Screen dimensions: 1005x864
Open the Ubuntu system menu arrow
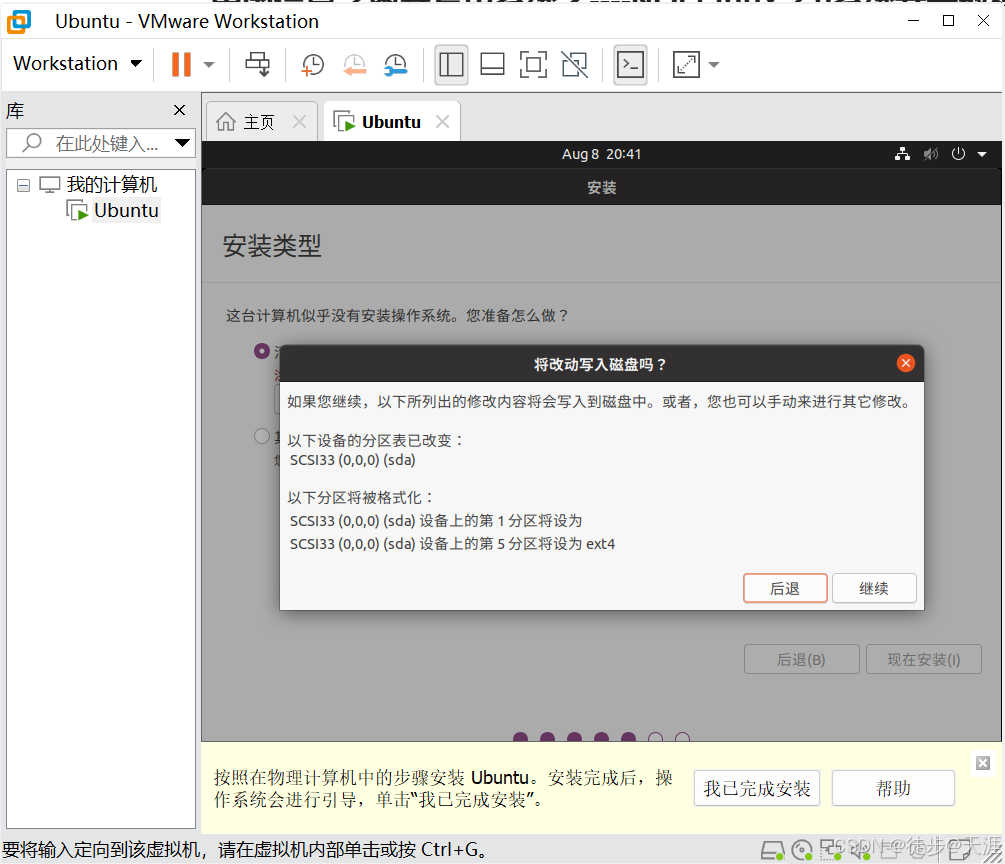(x=982, y=154)
